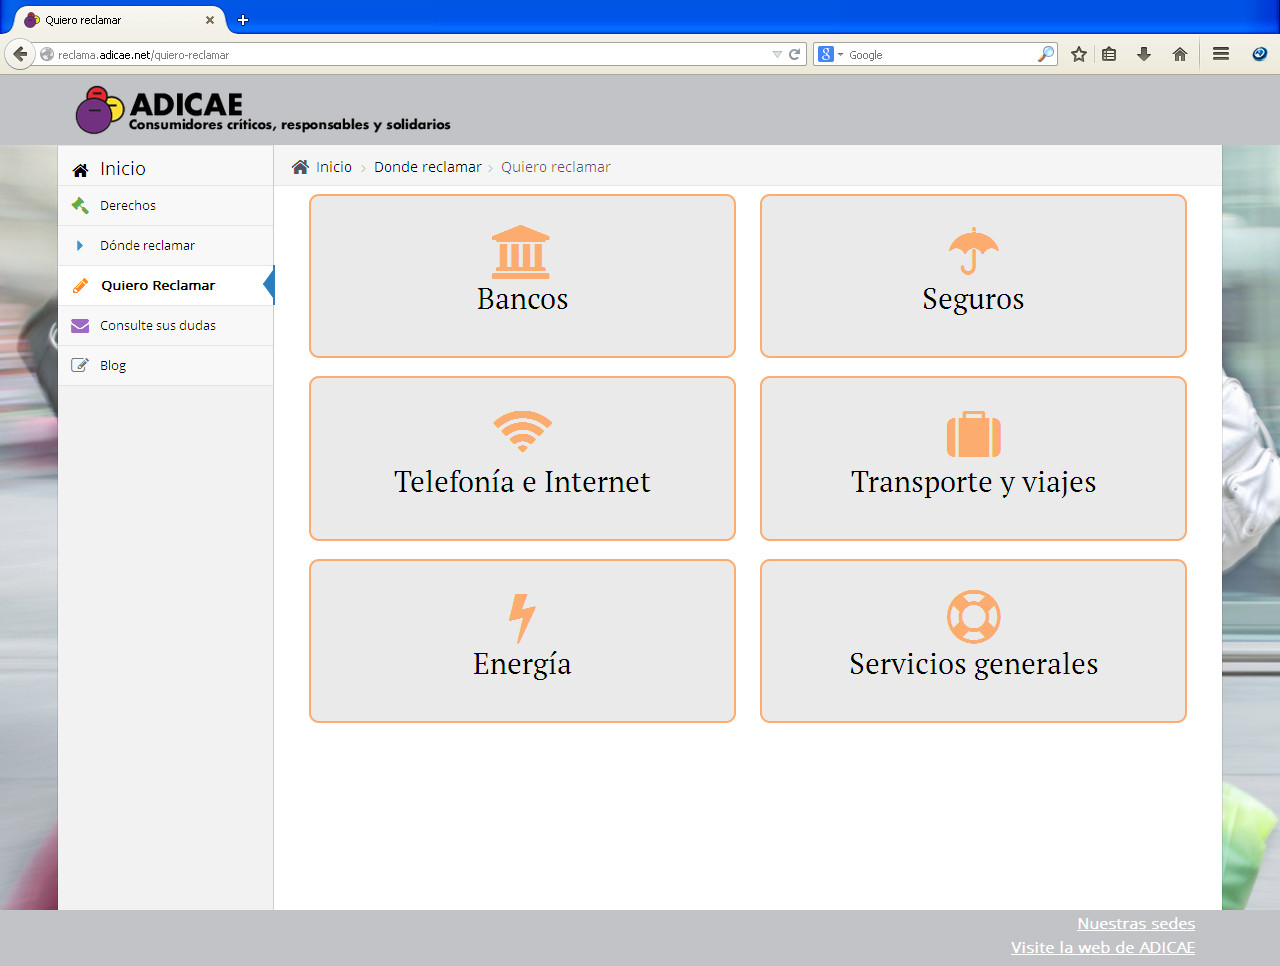1280x966 pixels.
Task: Click the search magnifier icon in search box
Action: [1046, 54]
